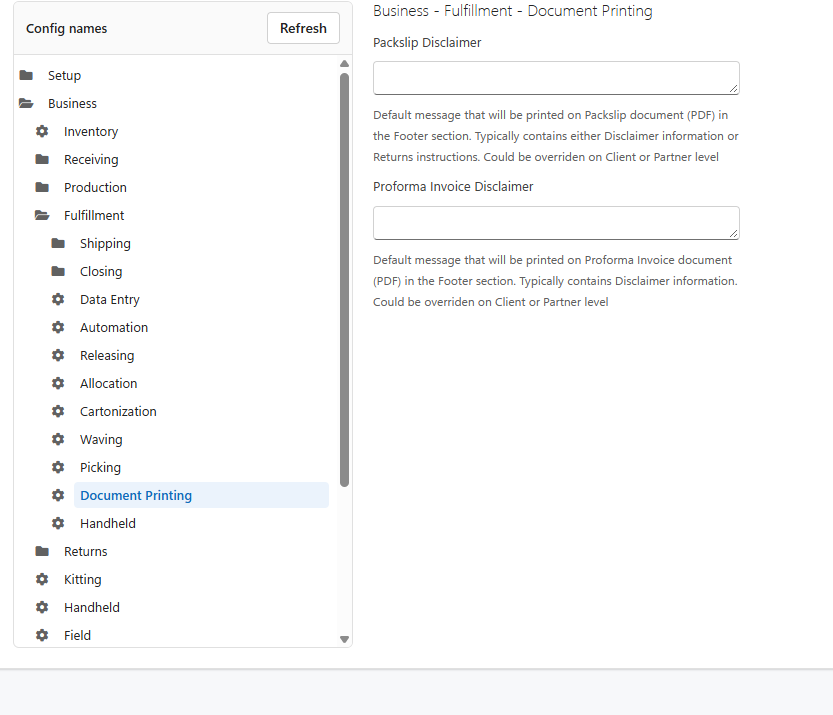This screenshot has width=833, height=715.
Task: Click the Packslip Disclaimer text area
Action: point(556,78)
